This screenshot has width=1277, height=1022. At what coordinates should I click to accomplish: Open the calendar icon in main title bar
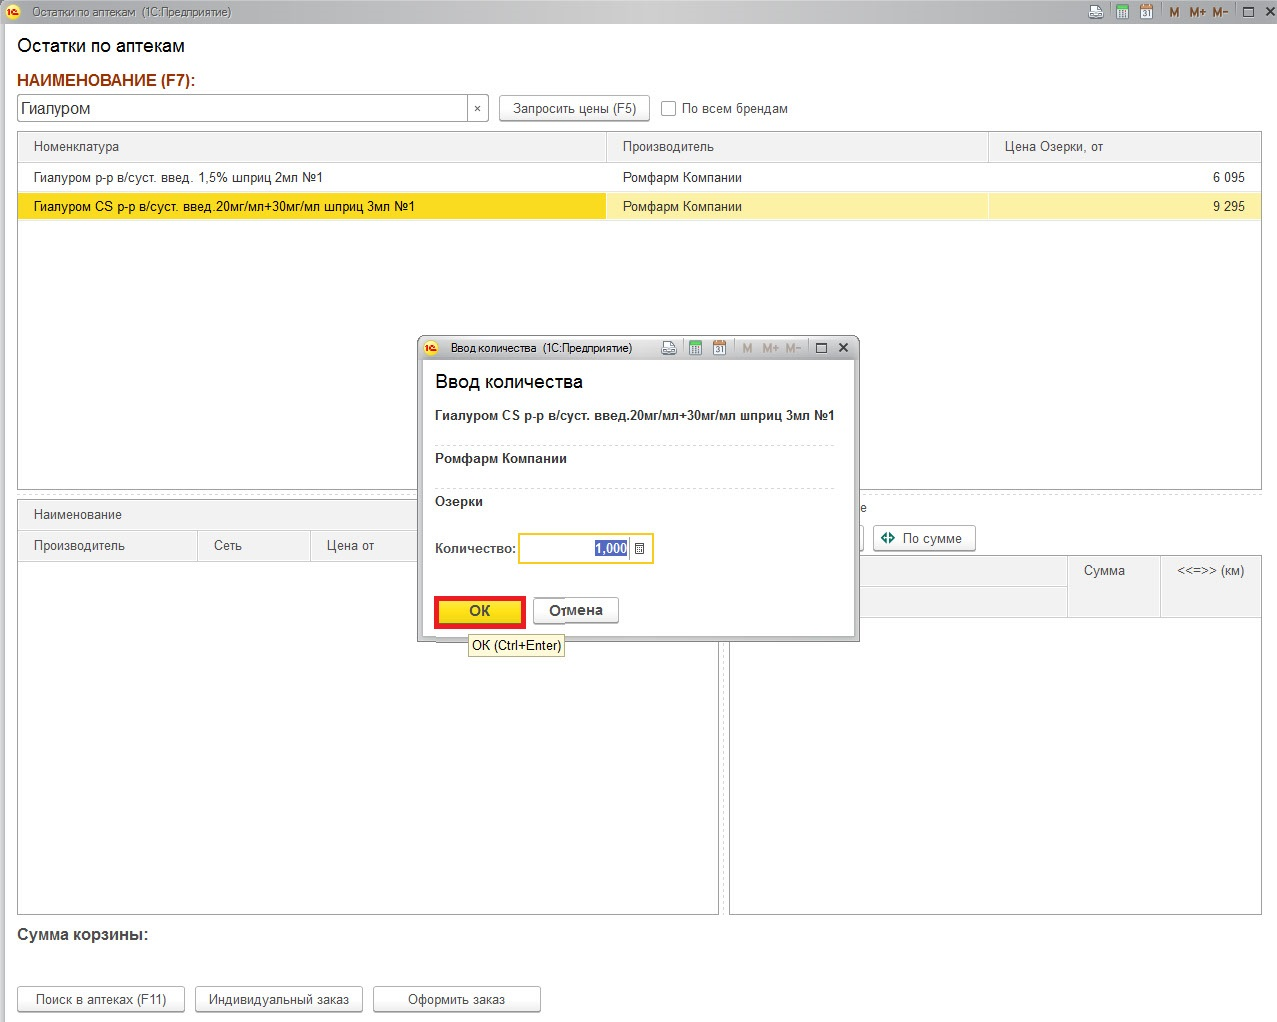[1146, 12]
